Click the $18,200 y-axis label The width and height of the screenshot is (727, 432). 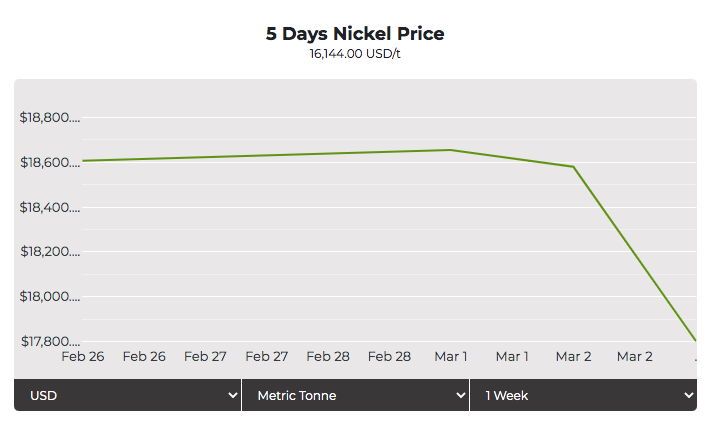pos(49,252)
